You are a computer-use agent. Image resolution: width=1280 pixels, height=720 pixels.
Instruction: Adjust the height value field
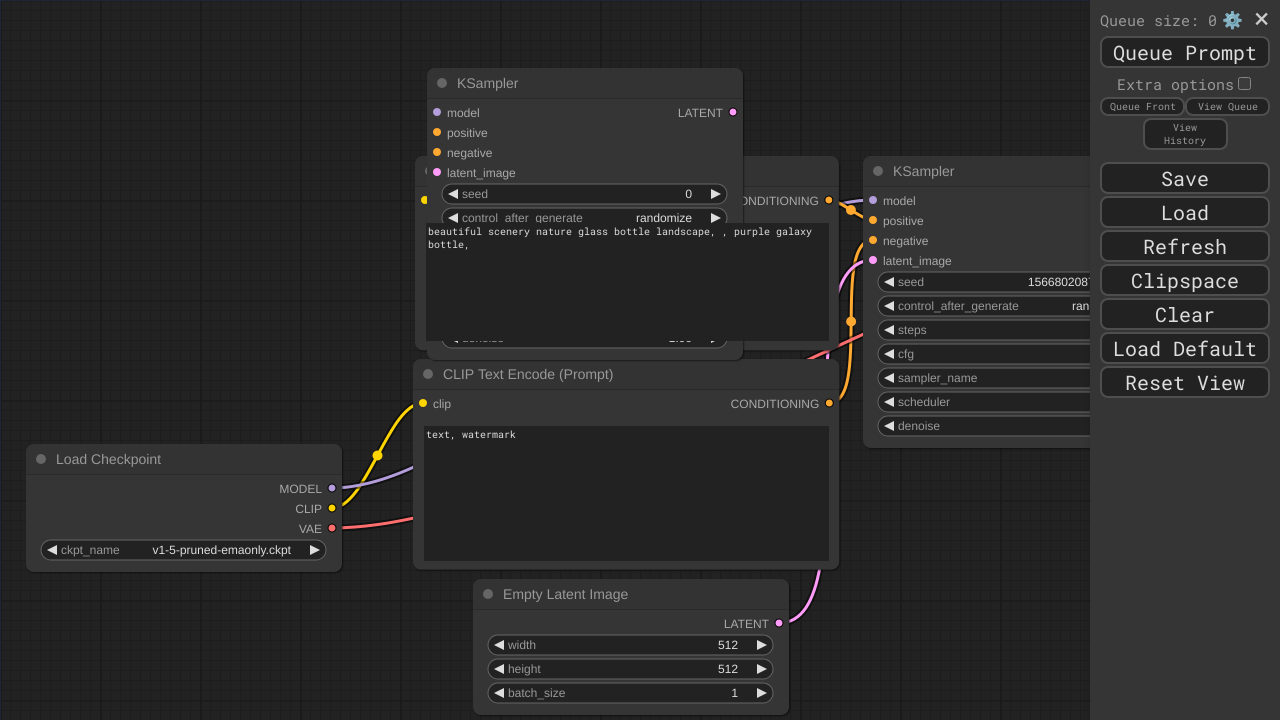coord(630,669)
